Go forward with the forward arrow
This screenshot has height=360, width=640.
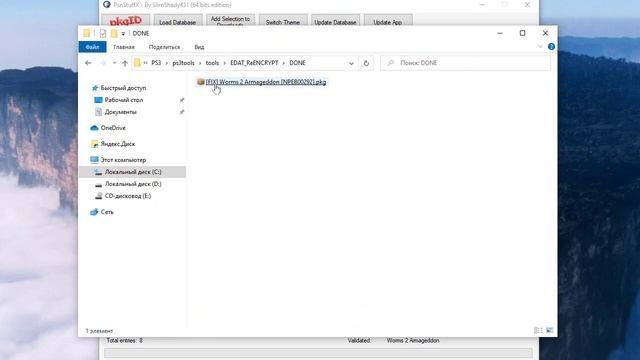click(x=103, y=63)
